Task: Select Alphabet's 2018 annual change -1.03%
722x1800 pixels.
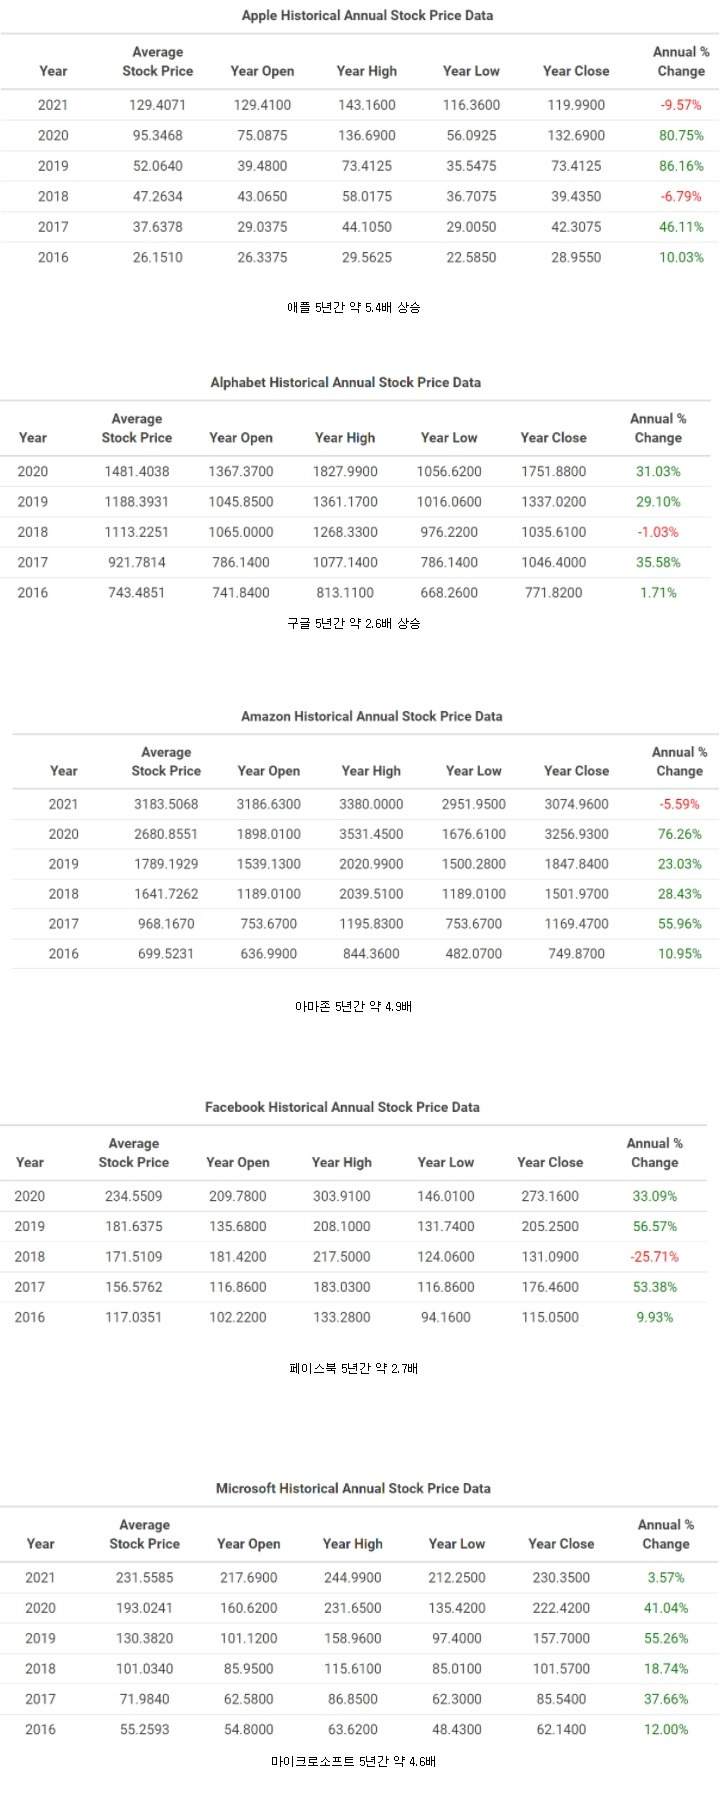Action: click(x=658, y=532)
